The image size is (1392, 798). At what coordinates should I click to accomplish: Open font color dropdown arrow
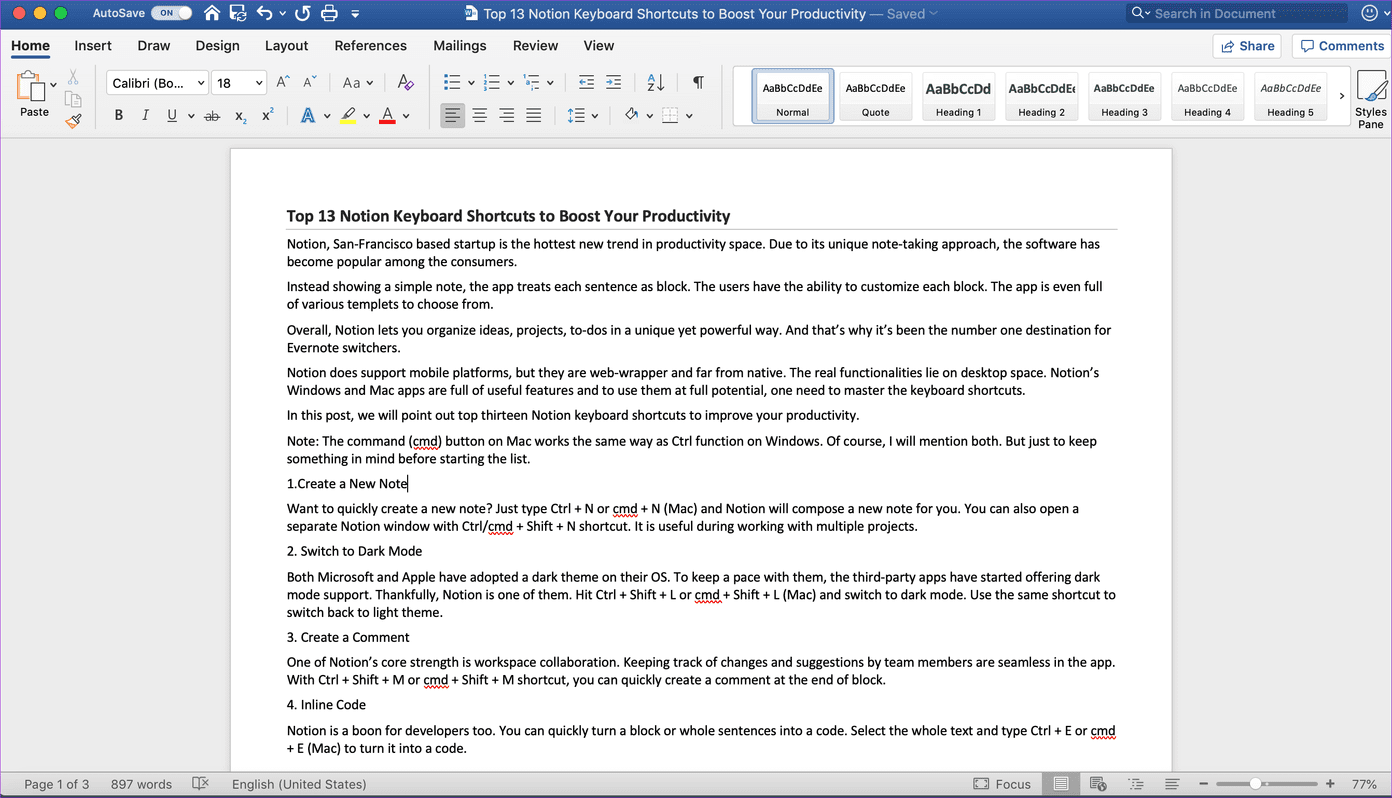[406, 116]
